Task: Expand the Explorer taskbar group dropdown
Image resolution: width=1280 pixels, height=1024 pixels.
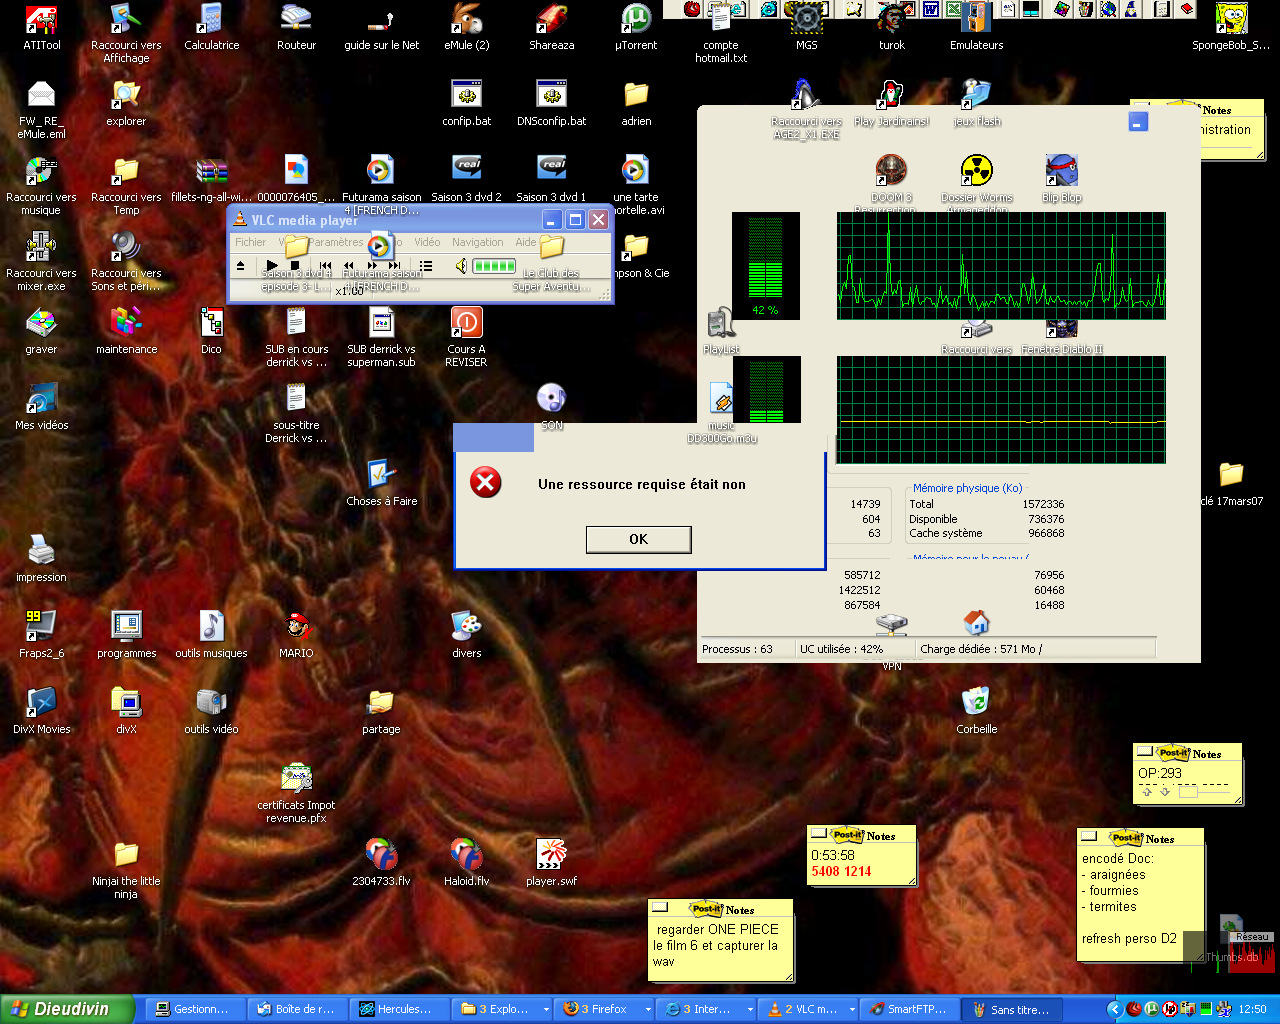Action: point(546,1010)
